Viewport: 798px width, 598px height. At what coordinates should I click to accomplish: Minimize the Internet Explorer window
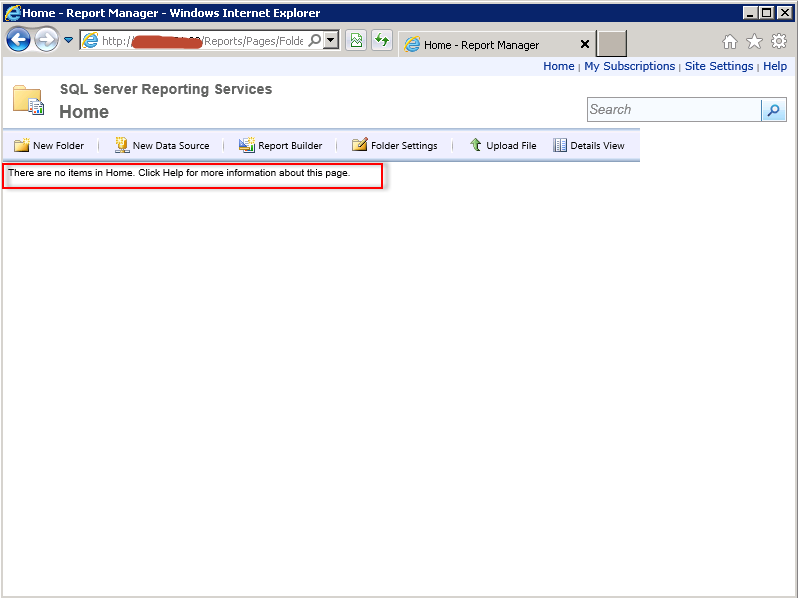pyautogui.click(x=750, y=13)
